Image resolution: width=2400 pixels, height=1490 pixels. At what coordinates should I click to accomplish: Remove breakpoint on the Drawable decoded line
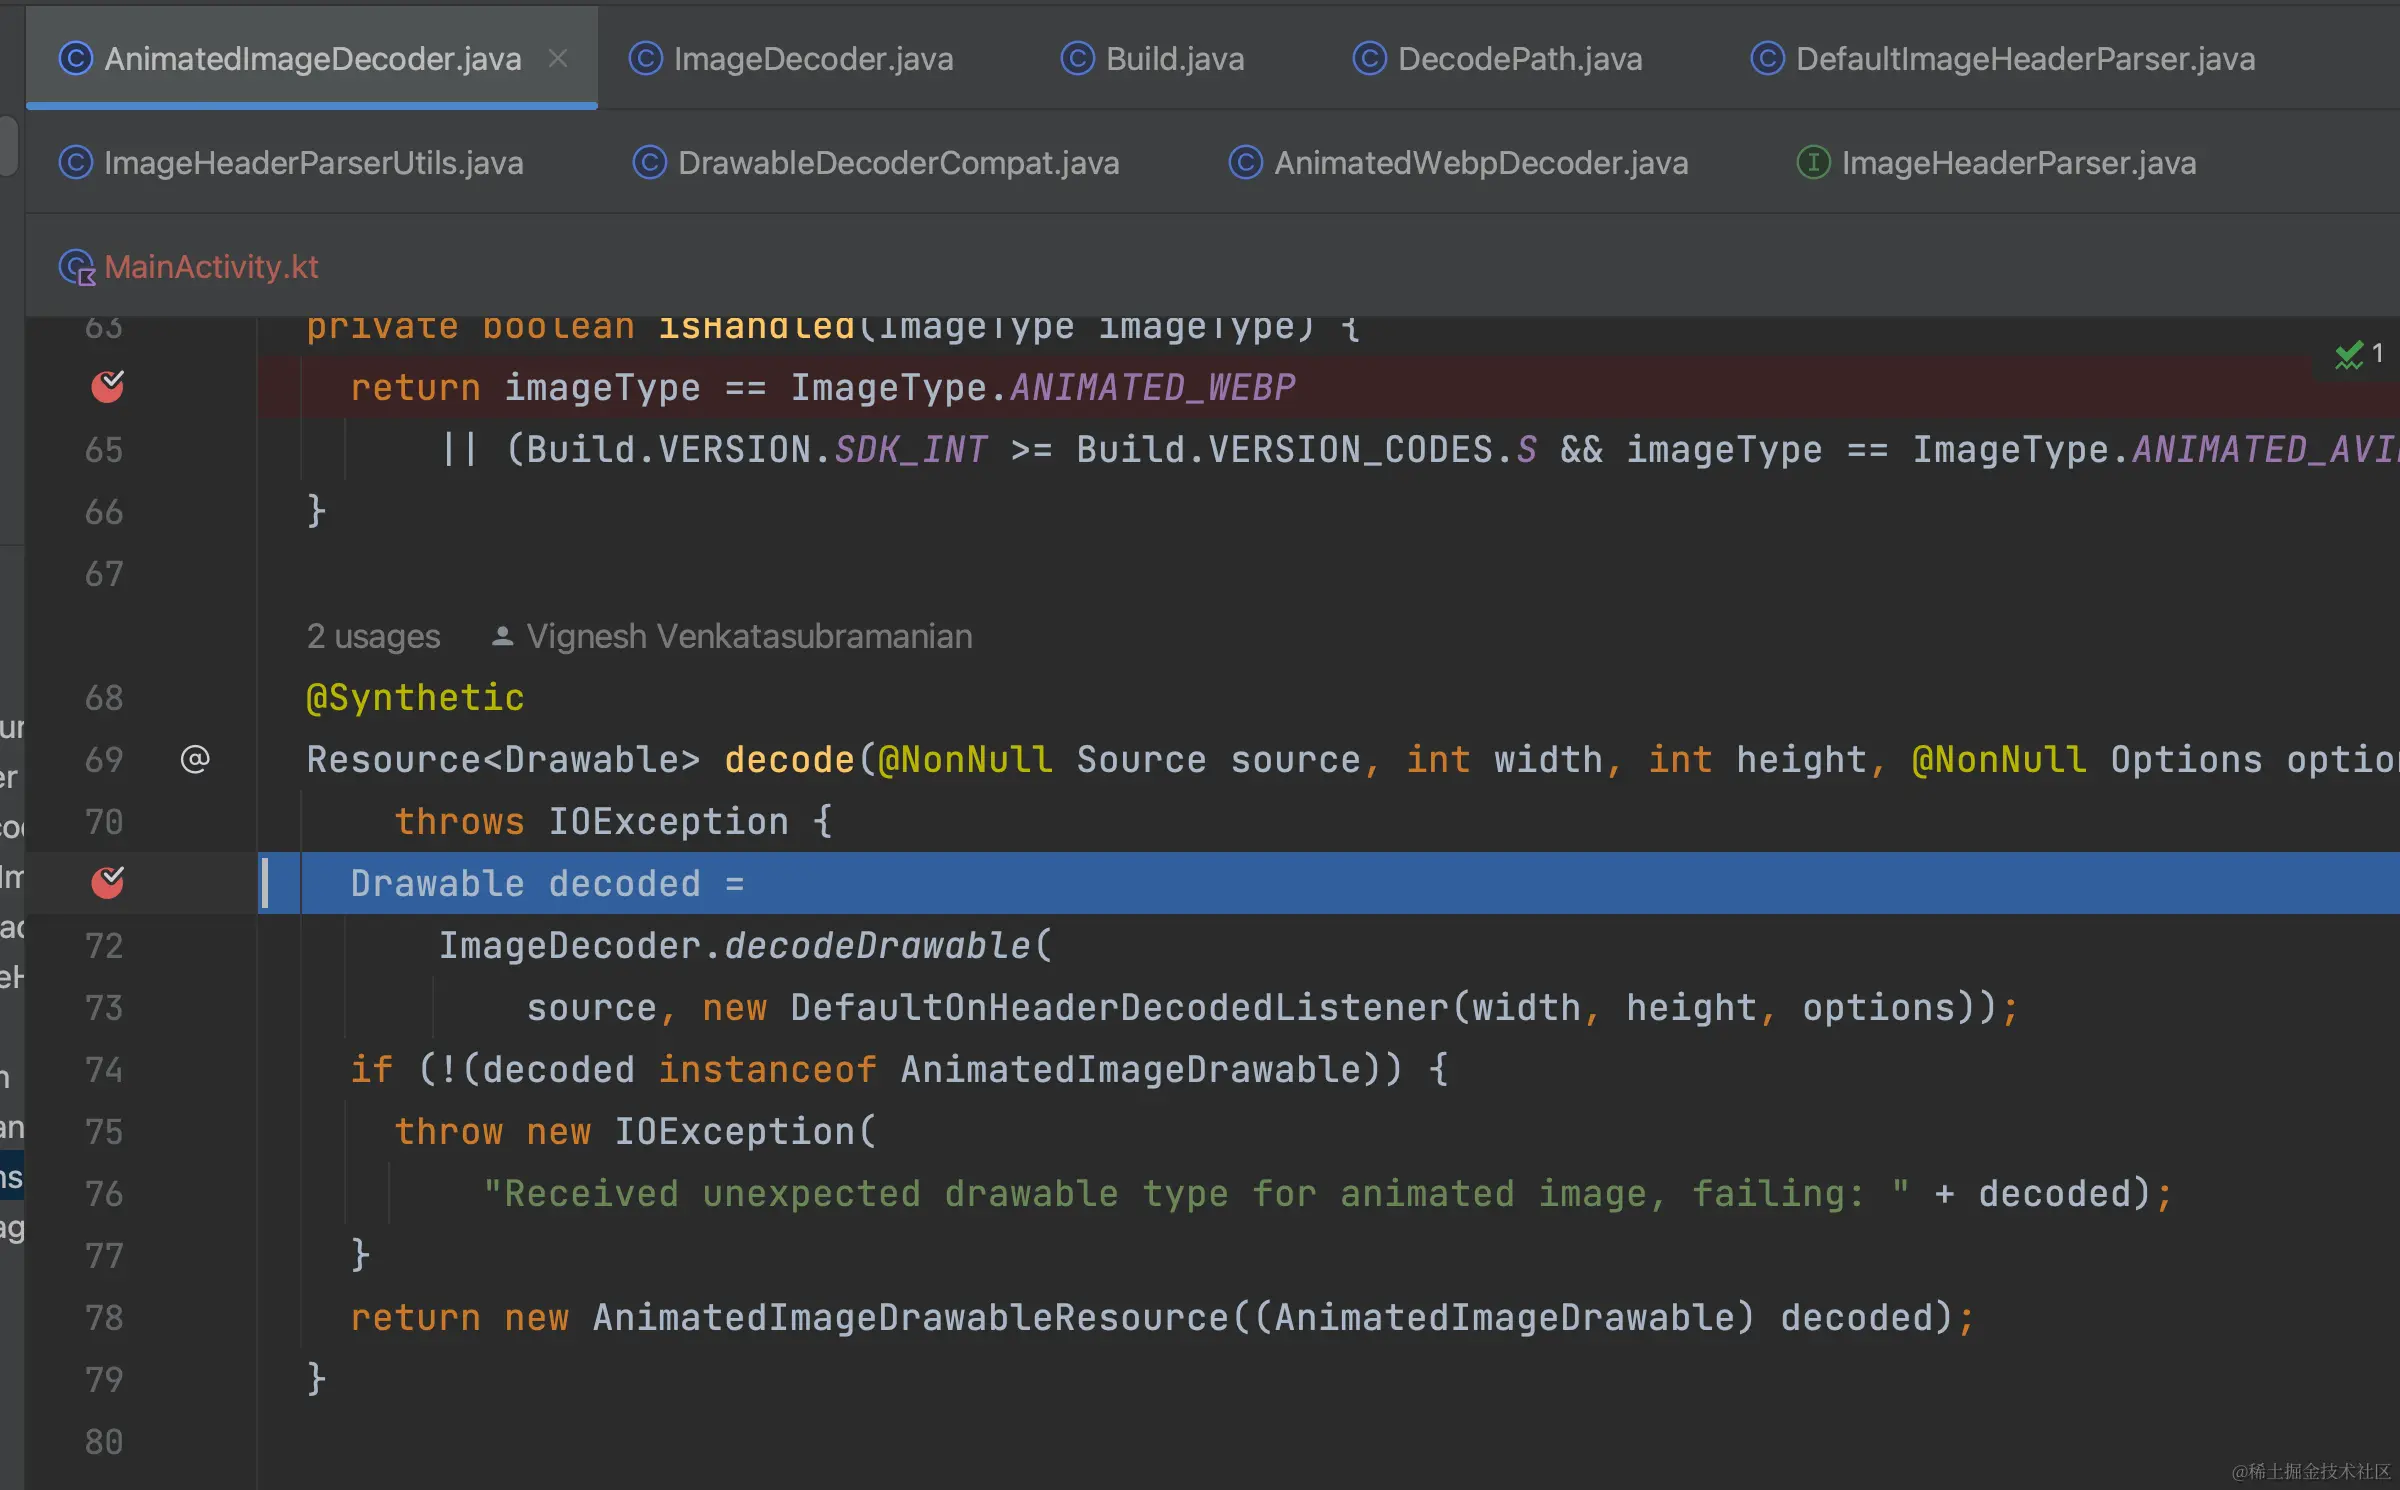(x=107, y=883)
